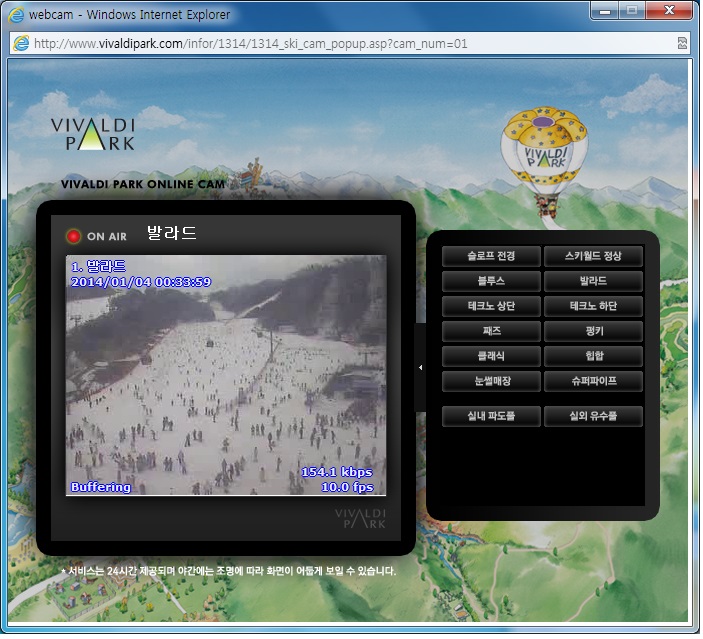
Task: Click the Internet Explorer icon in title bar
Action: pos(16,15)
